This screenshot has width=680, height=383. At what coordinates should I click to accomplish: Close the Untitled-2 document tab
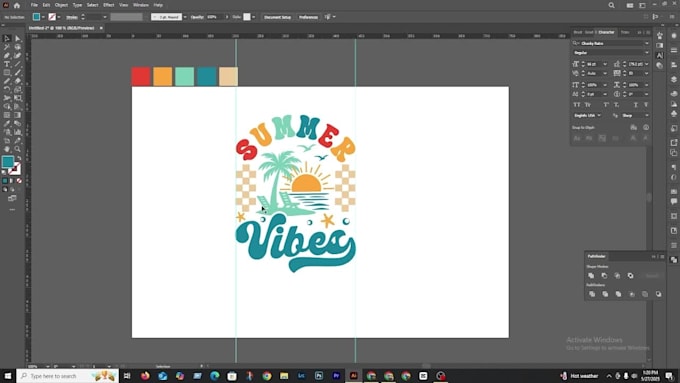[x=101, y=28]
